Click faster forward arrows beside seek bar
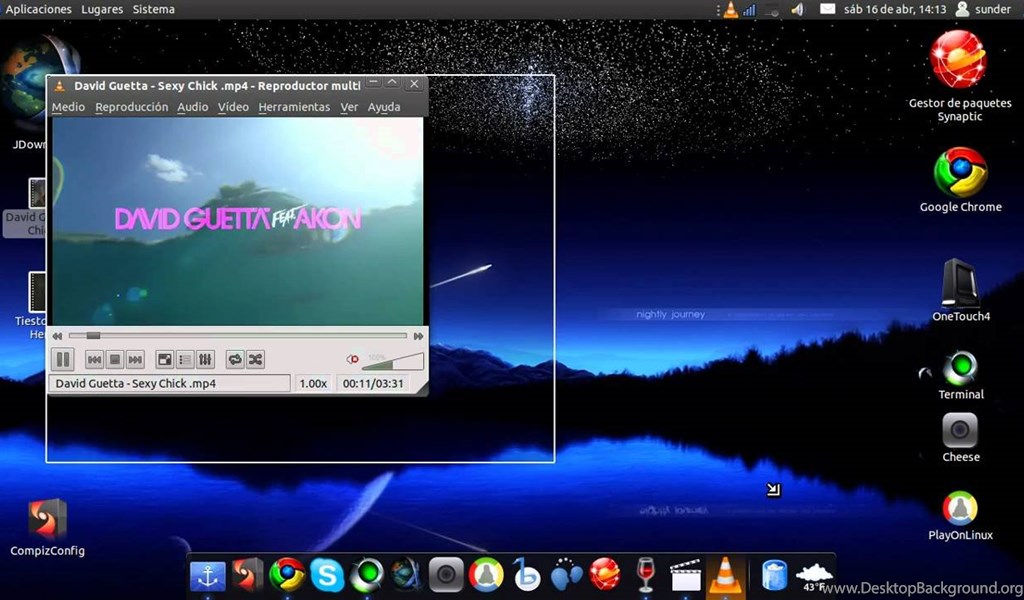Image resolution: width=1024 pixels, height=600 pixels. coord(419,336)
